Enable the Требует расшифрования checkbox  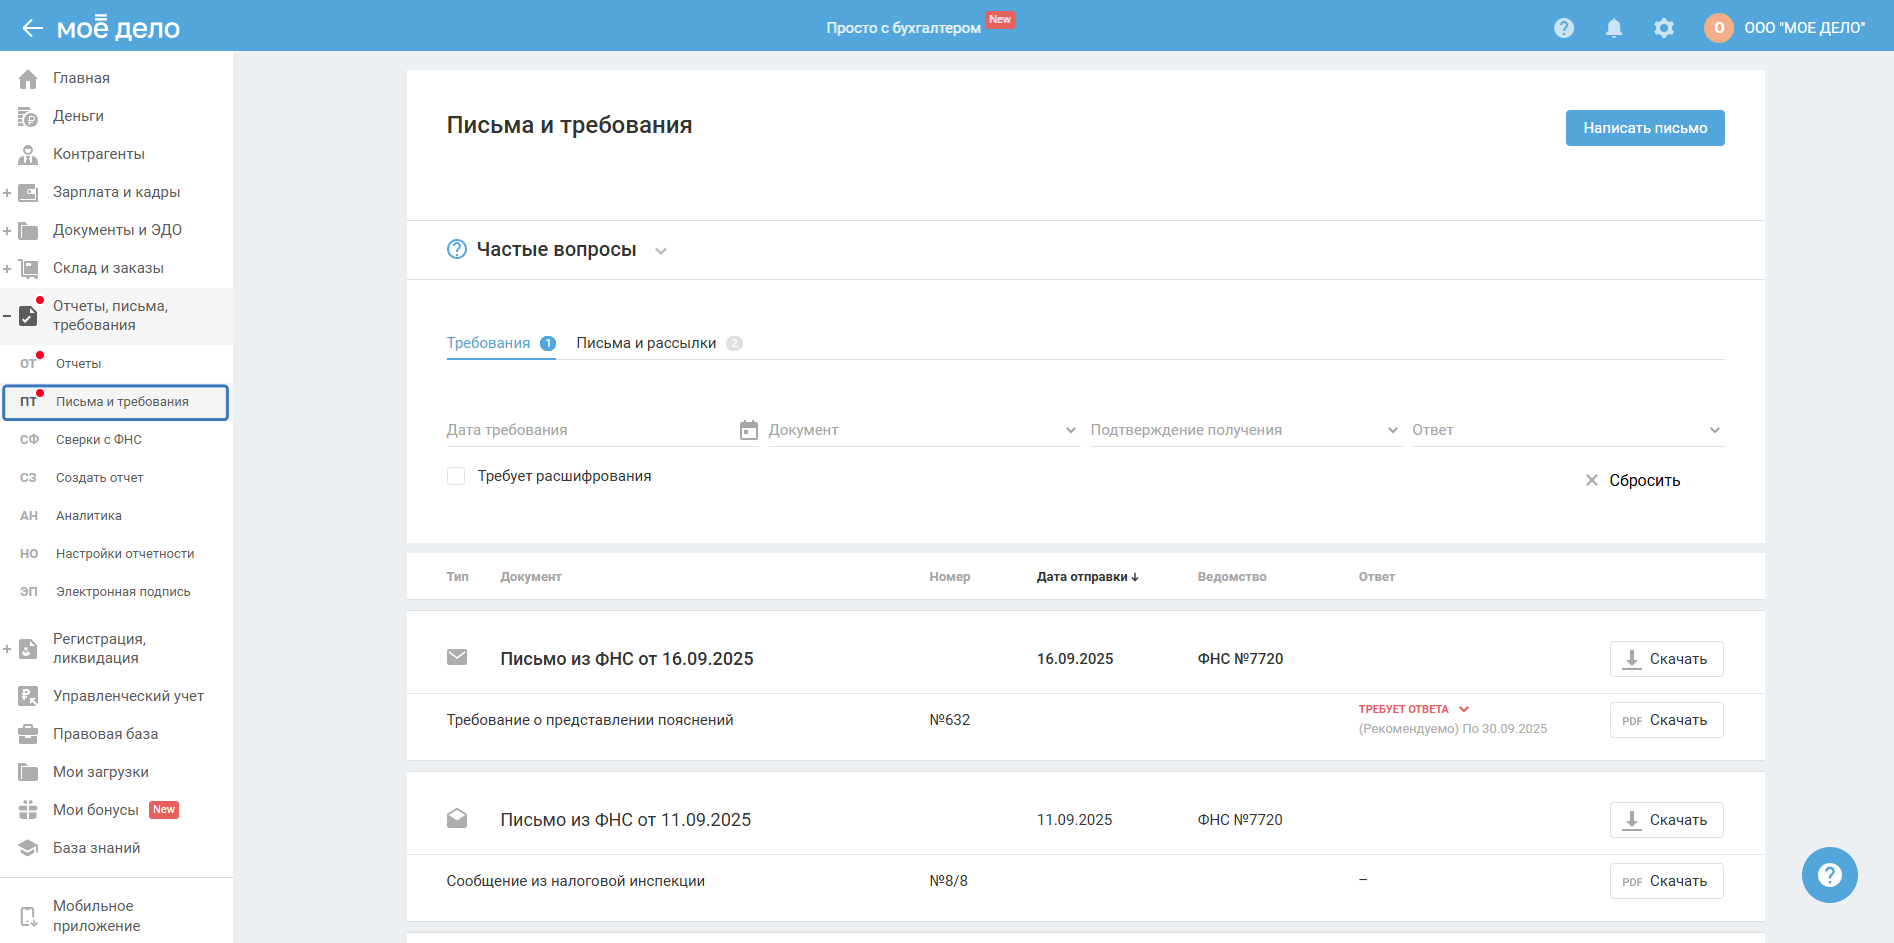point(456,476)
